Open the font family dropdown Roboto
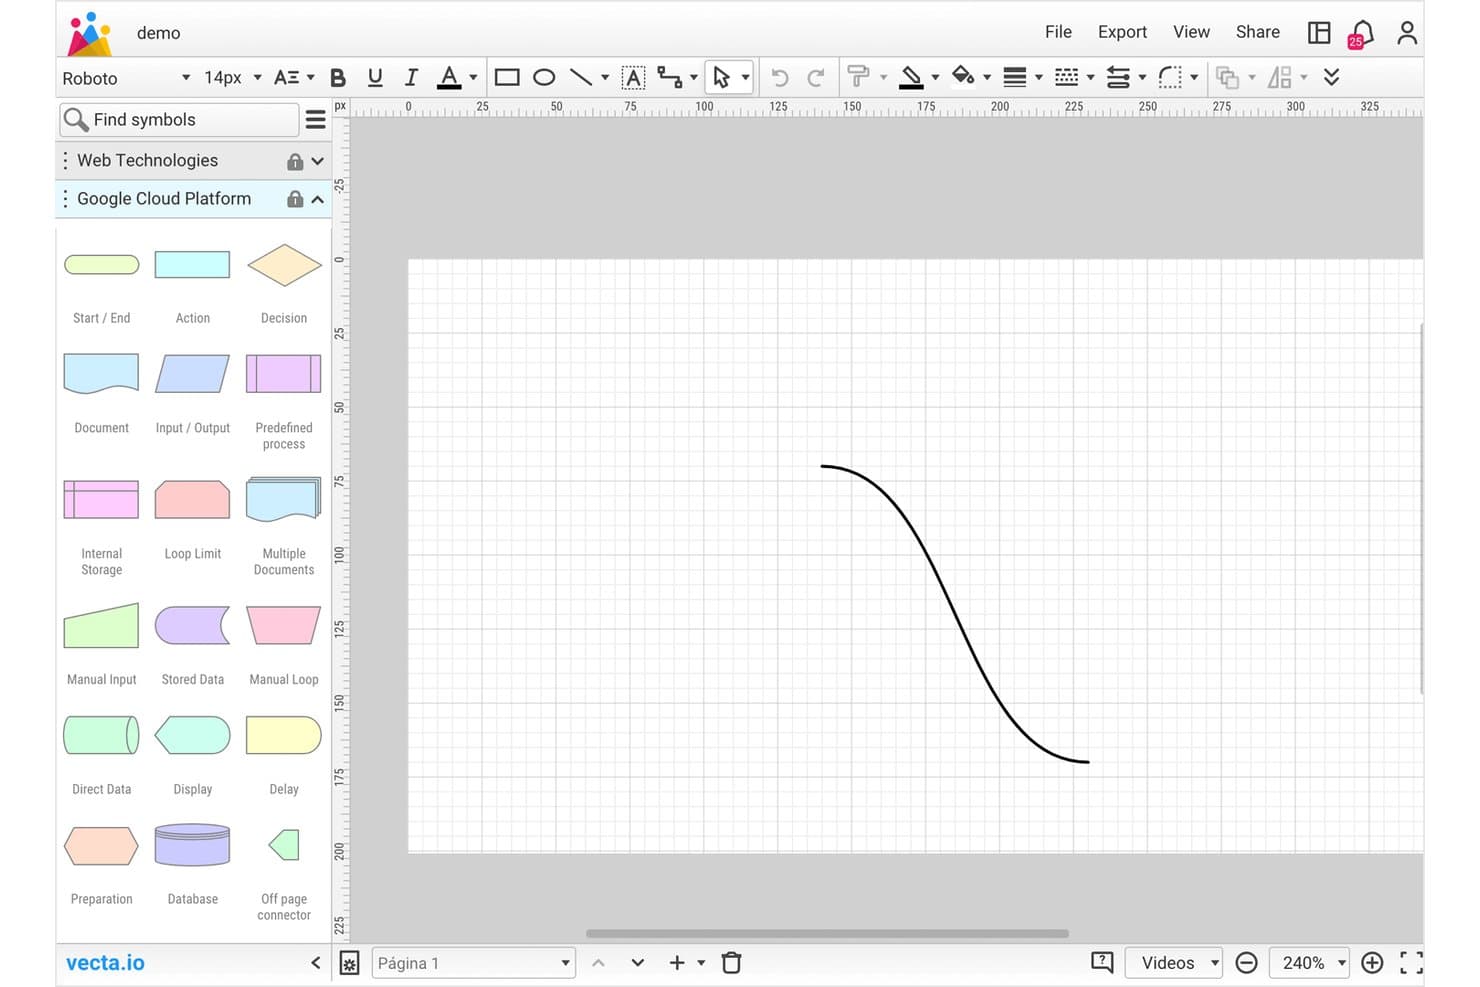This screenshot has height=987, width=1480. (126, 78)
